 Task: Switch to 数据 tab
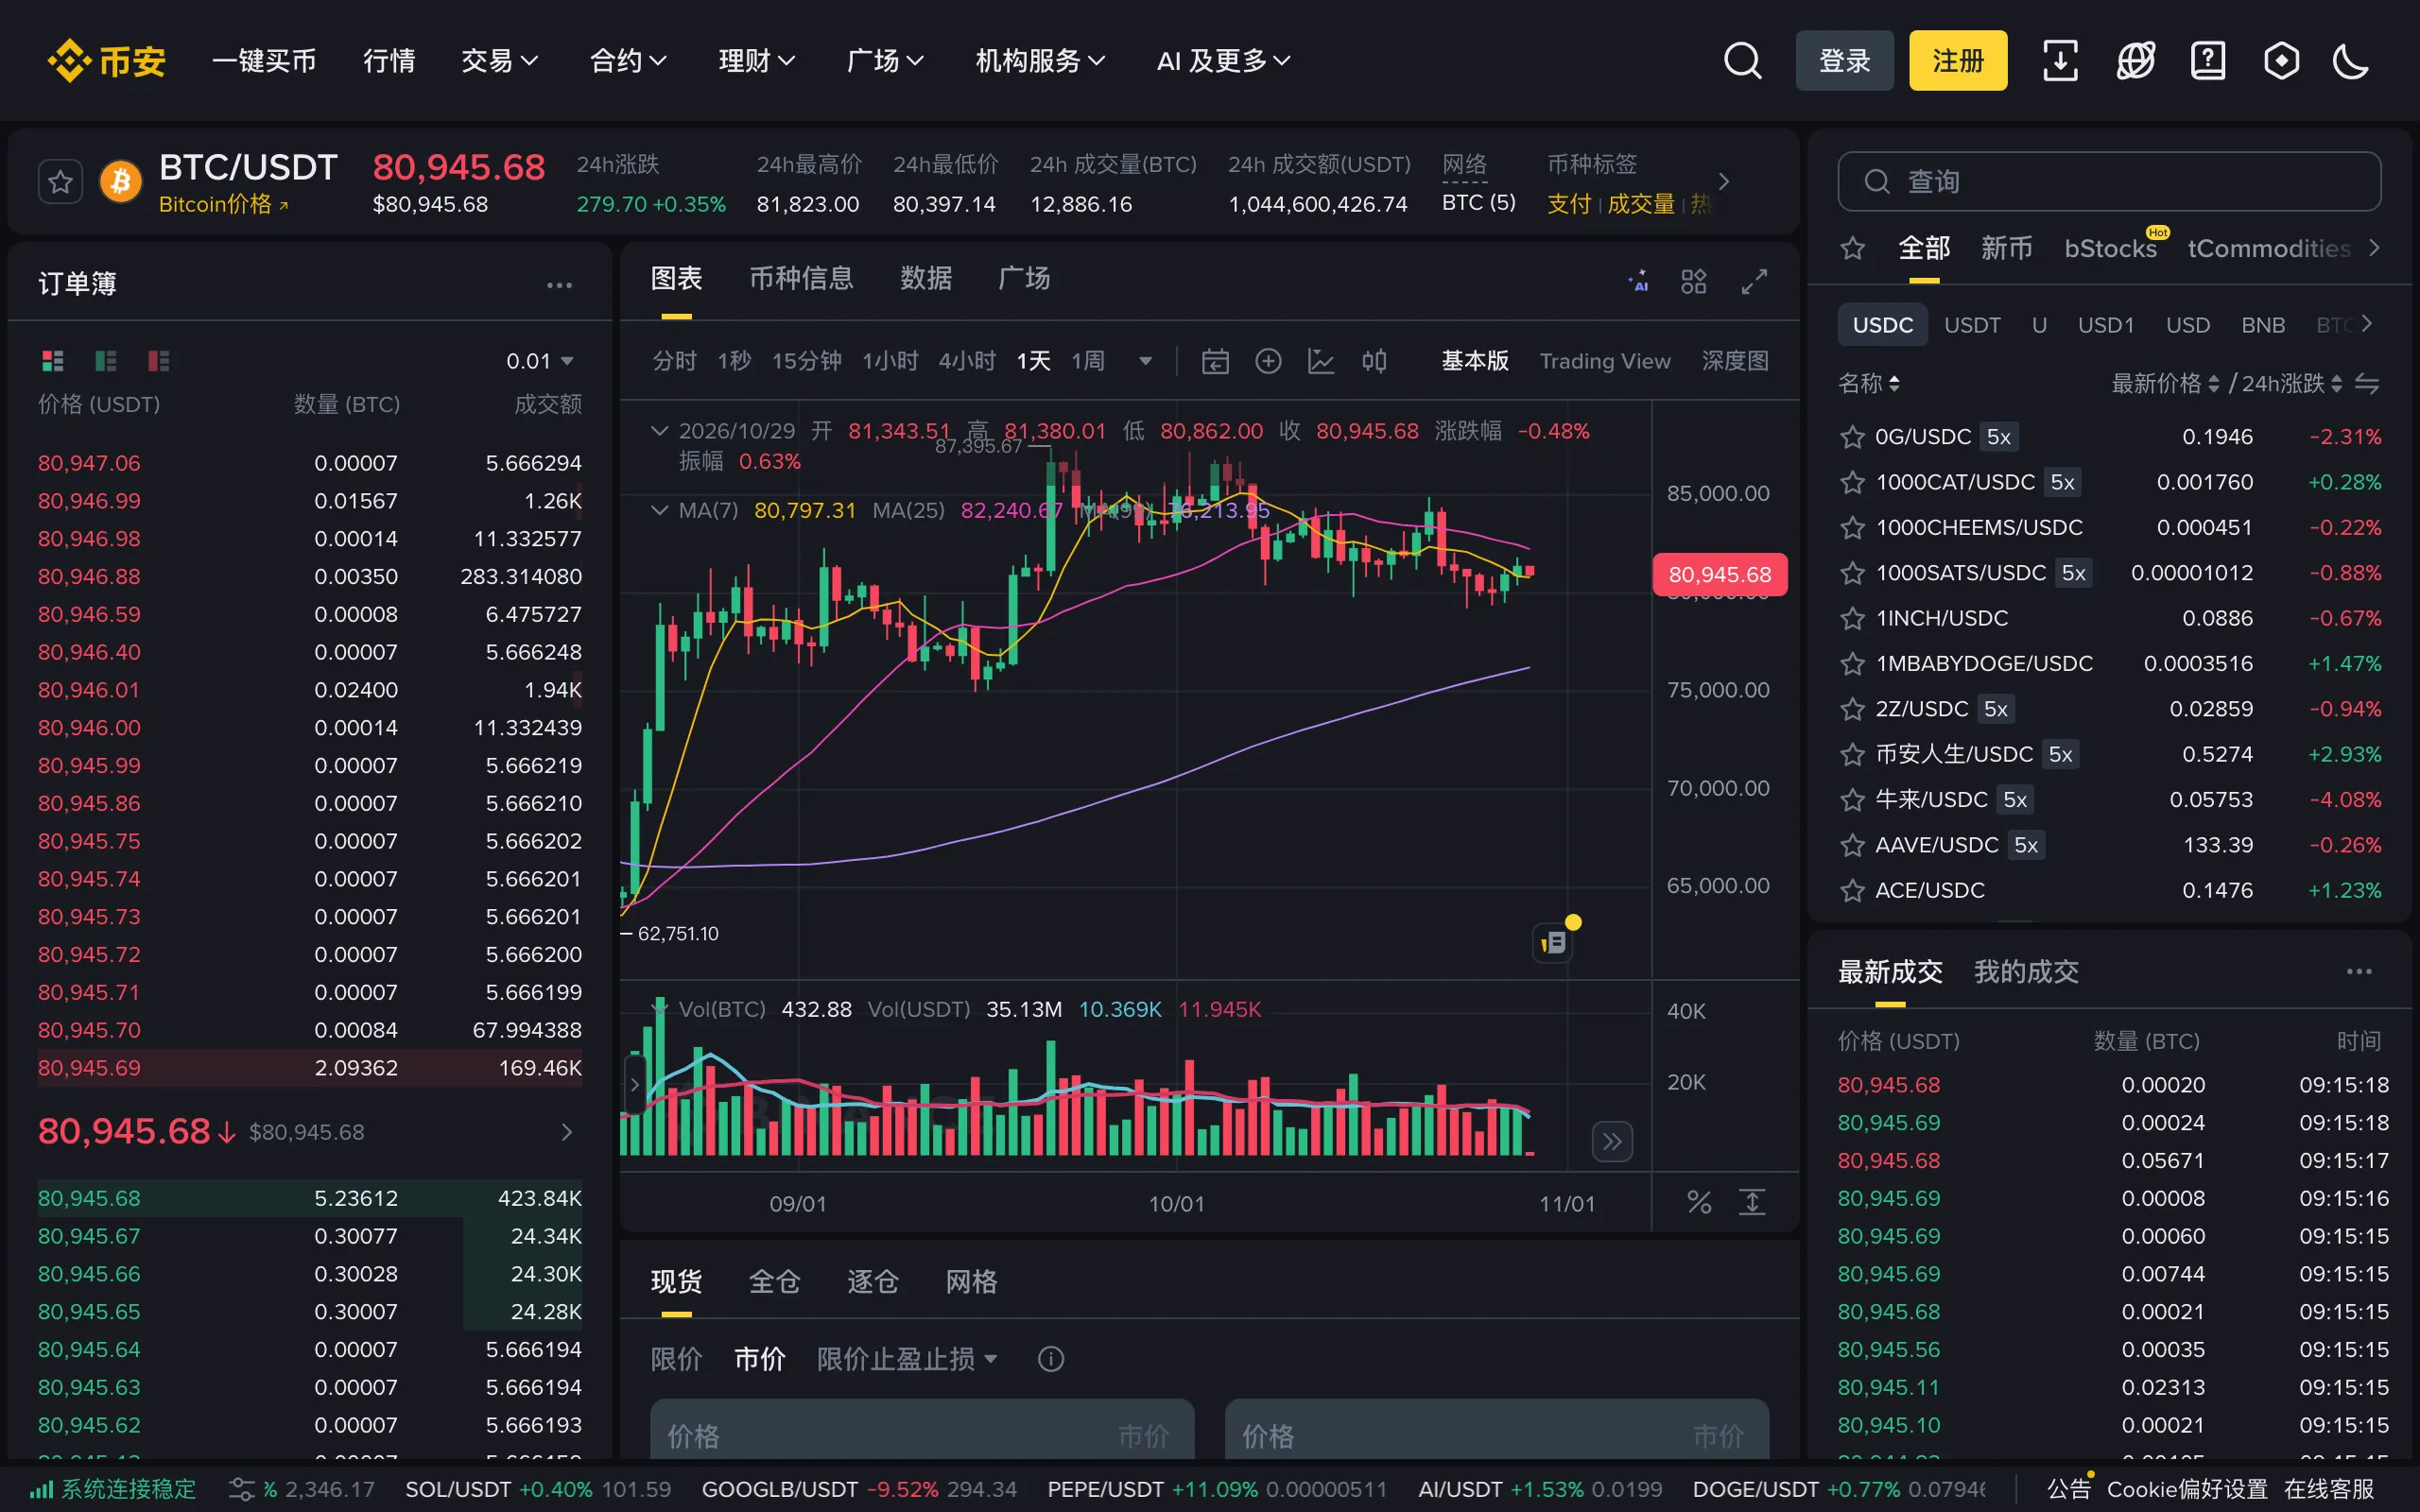point(925,279)
